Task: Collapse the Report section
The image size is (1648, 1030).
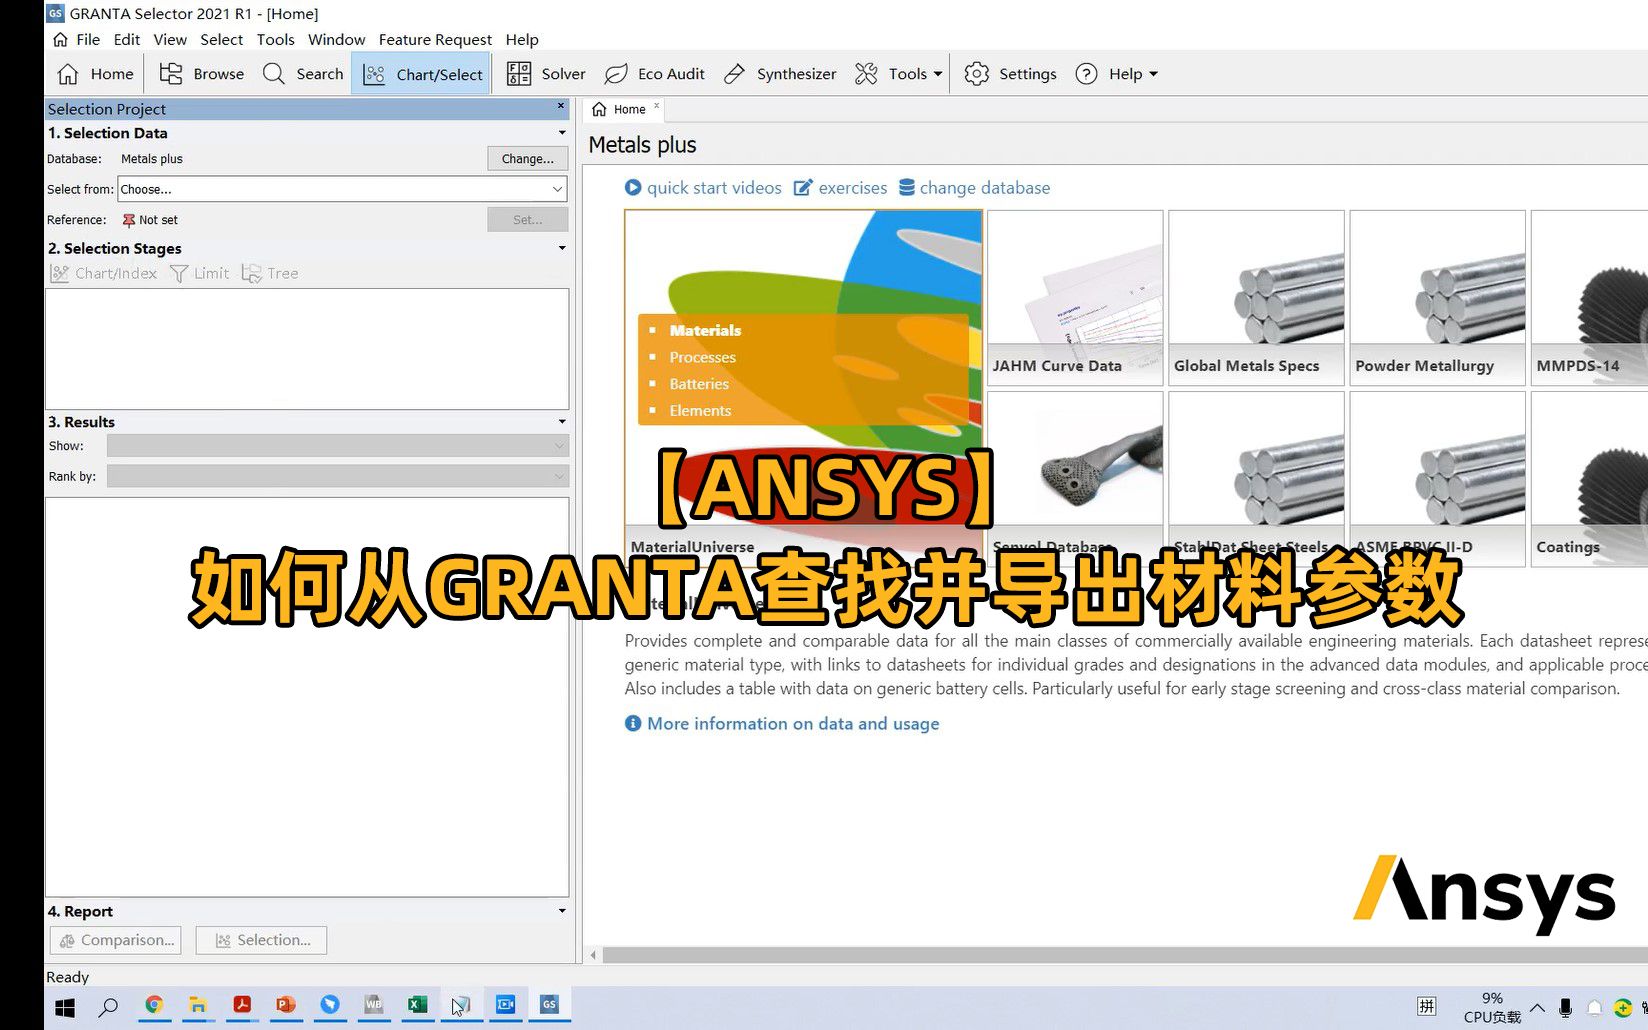Action: [x=562, y=911]
